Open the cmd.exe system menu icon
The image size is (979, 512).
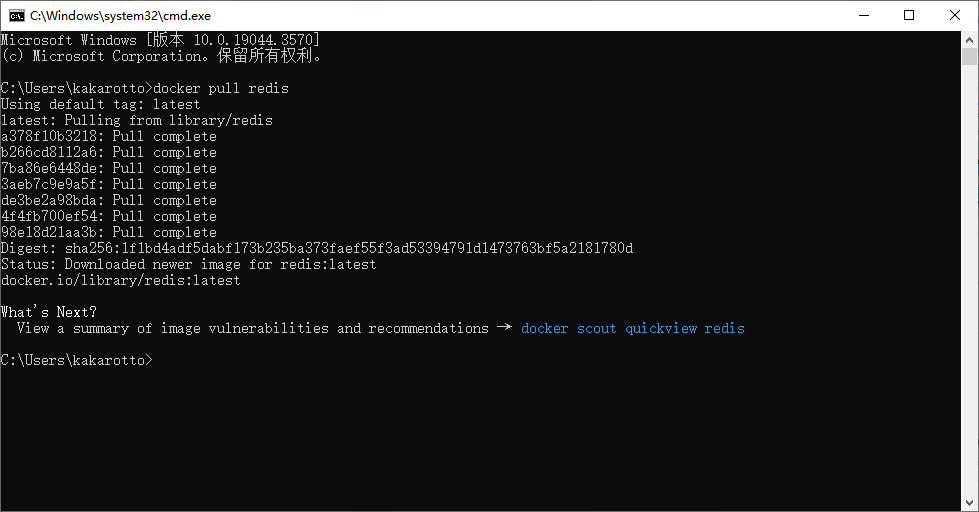[17, 15]
